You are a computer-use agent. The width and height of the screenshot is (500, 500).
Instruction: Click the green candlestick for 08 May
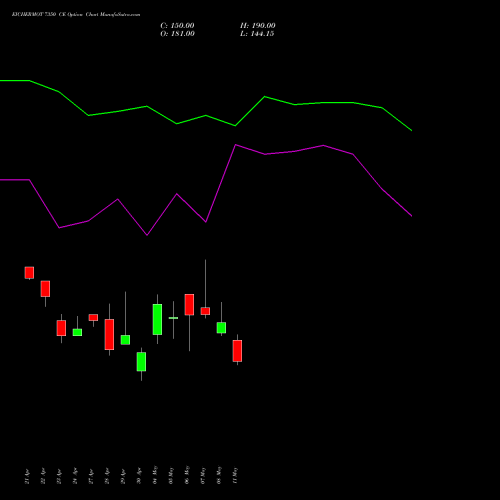click(x=221, y=328)
